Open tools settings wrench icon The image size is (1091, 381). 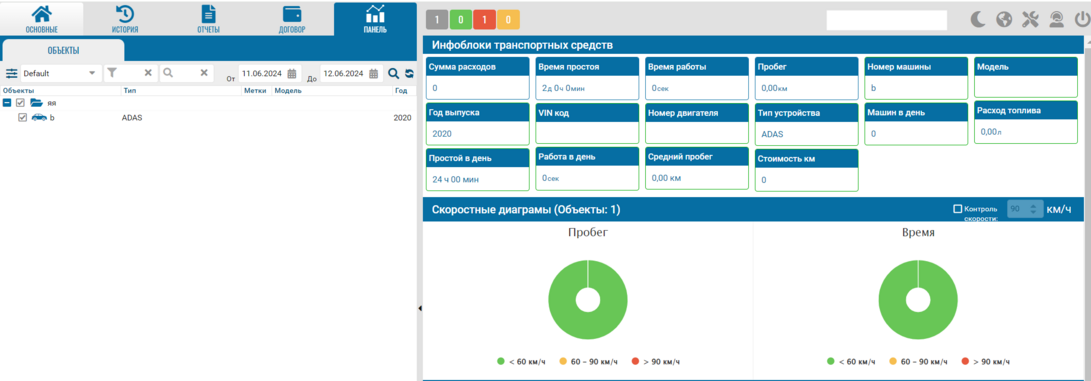click(1029, 20)
